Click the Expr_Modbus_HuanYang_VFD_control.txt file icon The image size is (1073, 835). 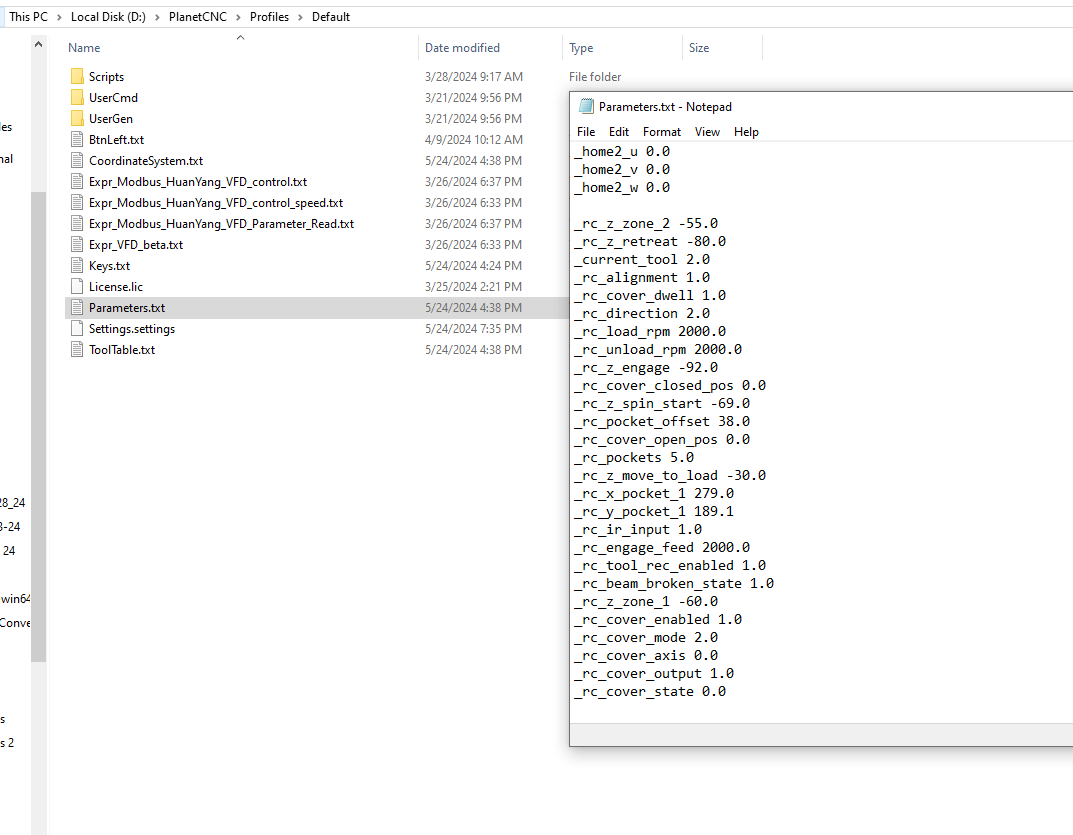(x=77, y=181)
